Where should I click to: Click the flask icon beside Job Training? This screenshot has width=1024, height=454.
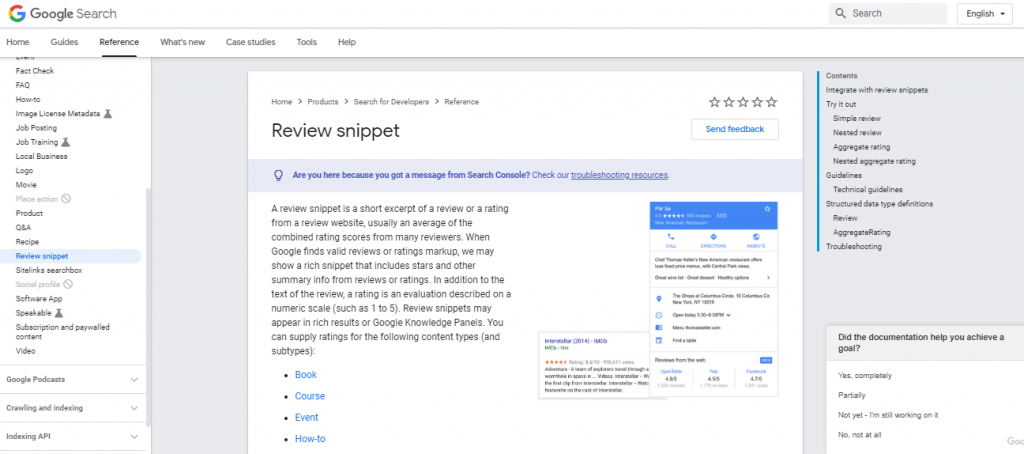pyautogui.click(x=65, y=142)
